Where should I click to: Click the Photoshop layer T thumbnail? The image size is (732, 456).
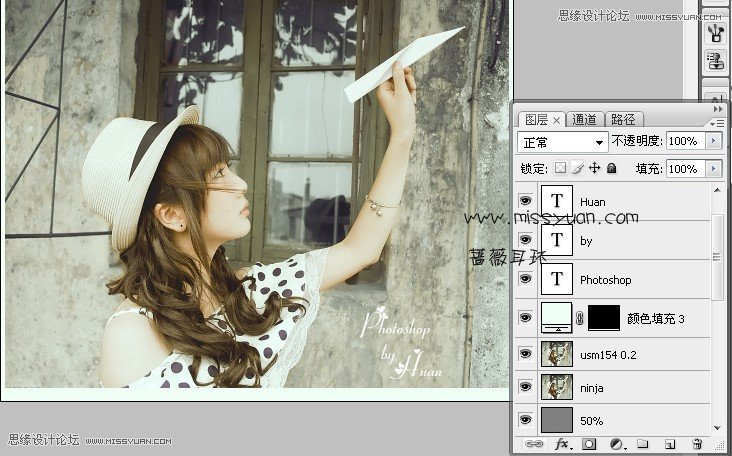(556, 279)
